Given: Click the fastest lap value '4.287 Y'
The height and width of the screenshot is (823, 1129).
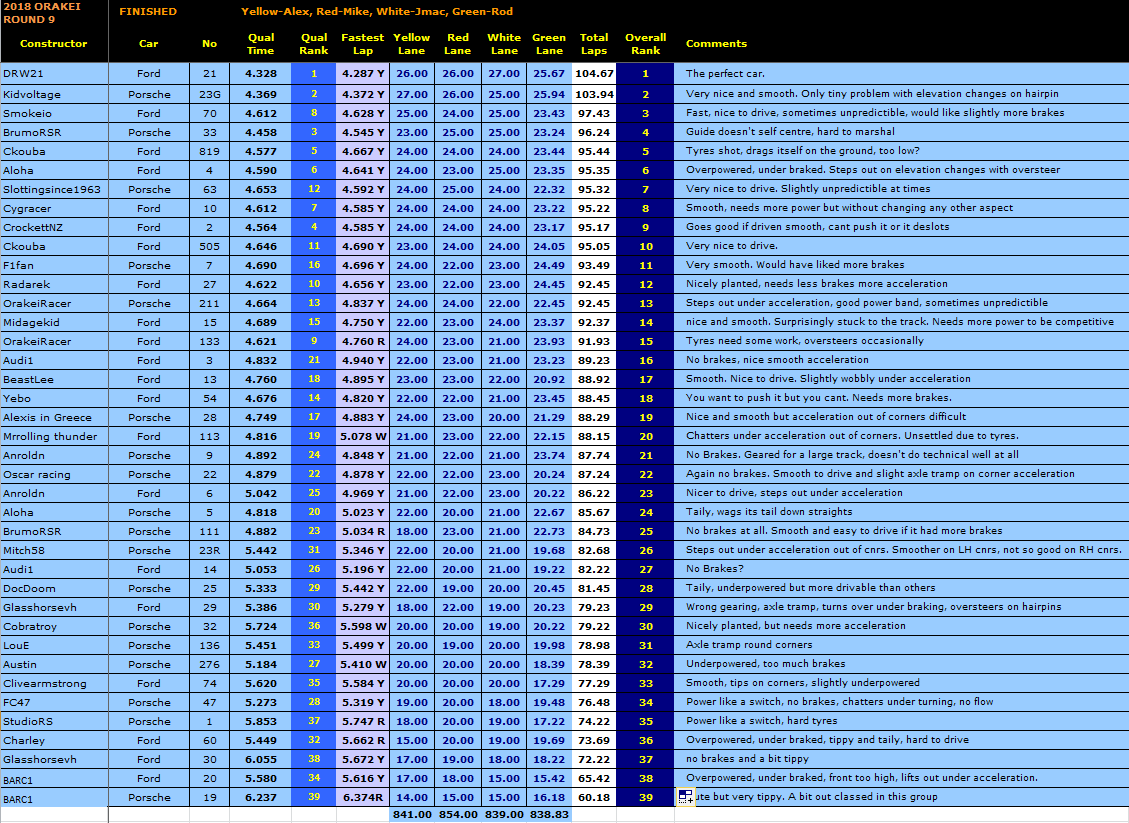Looking at the screenshot, I should pos(363,73).
